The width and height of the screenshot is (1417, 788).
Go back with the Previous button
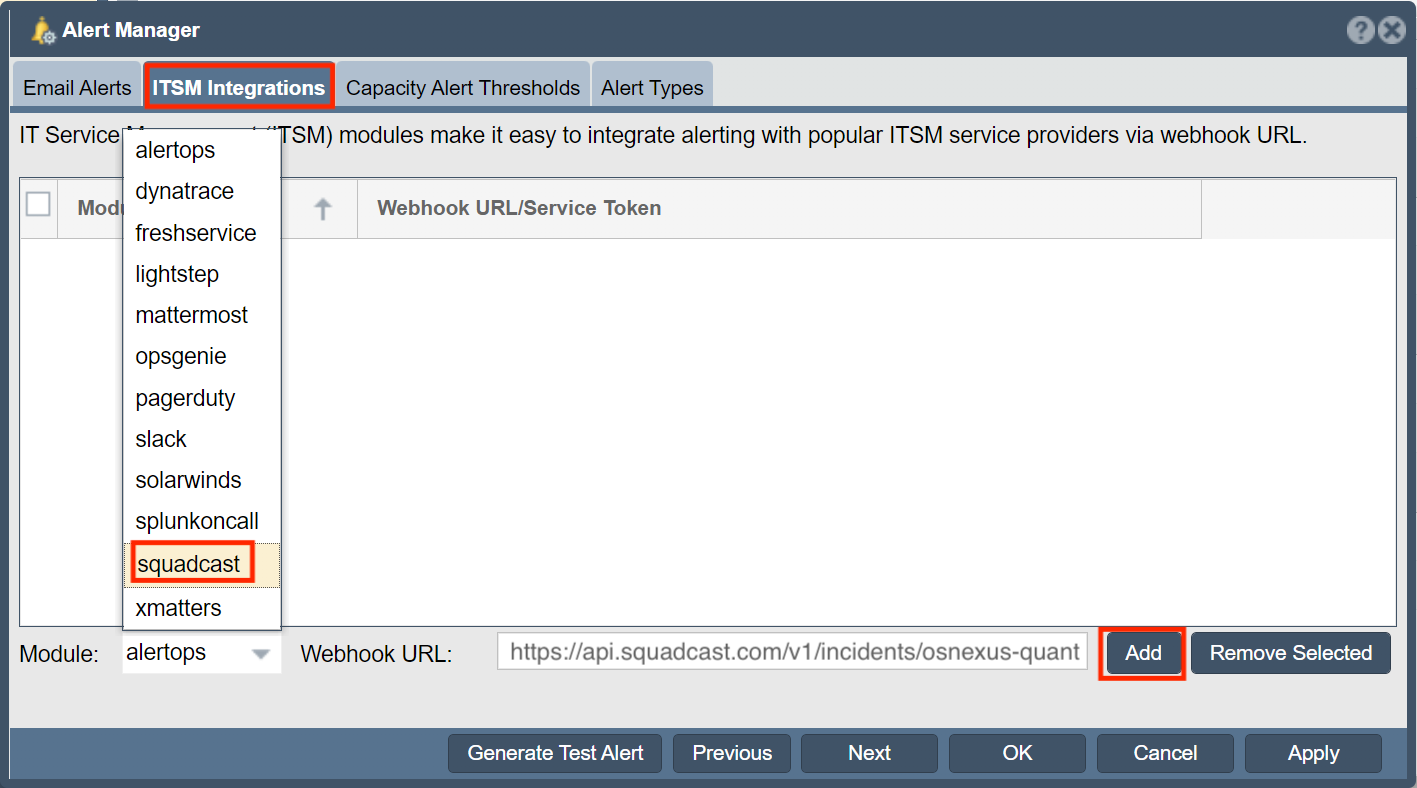tap(732, 753)
